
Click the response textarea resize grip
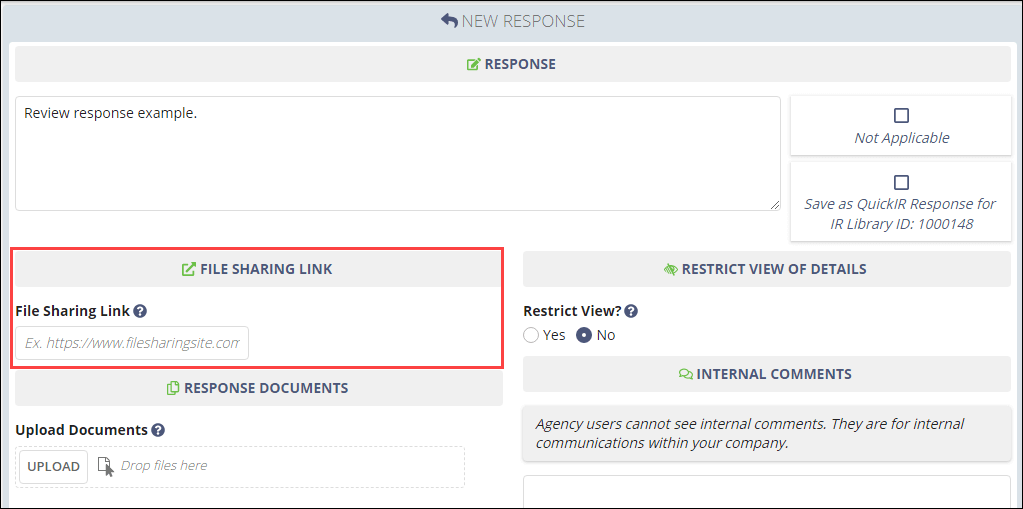(774, 204)
